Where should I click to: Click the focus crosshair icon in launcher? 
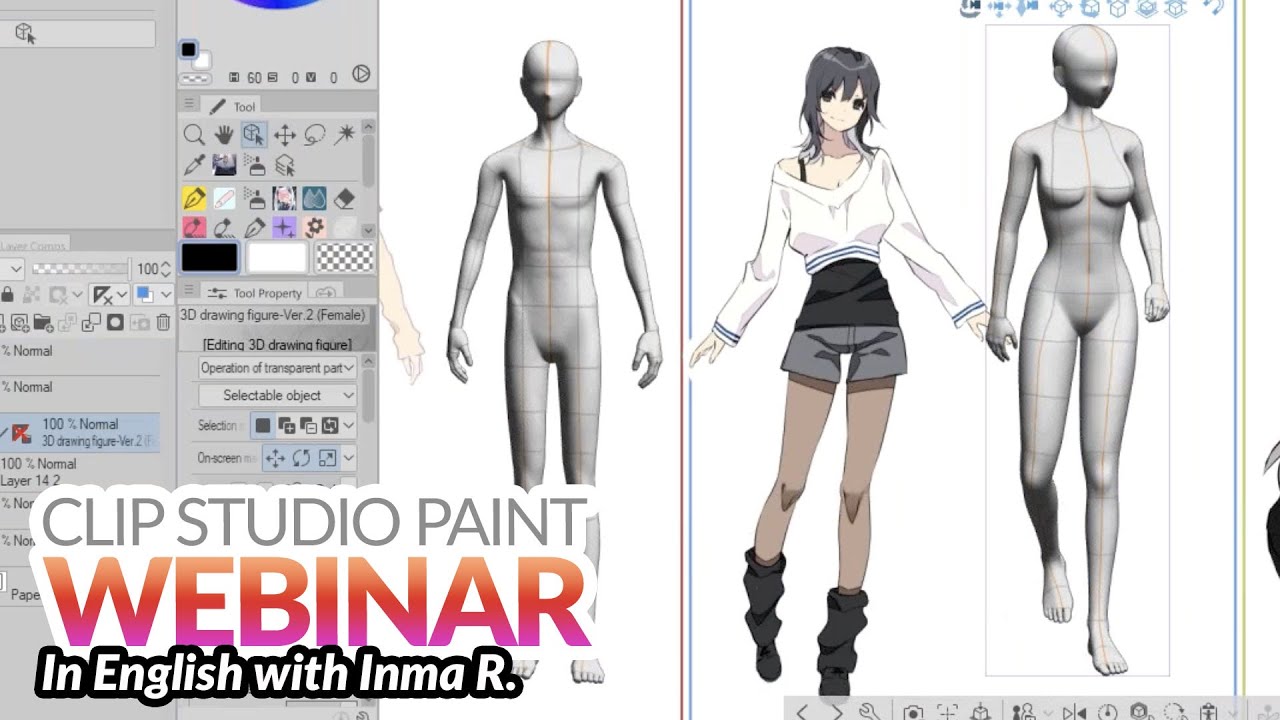(947, 712)
